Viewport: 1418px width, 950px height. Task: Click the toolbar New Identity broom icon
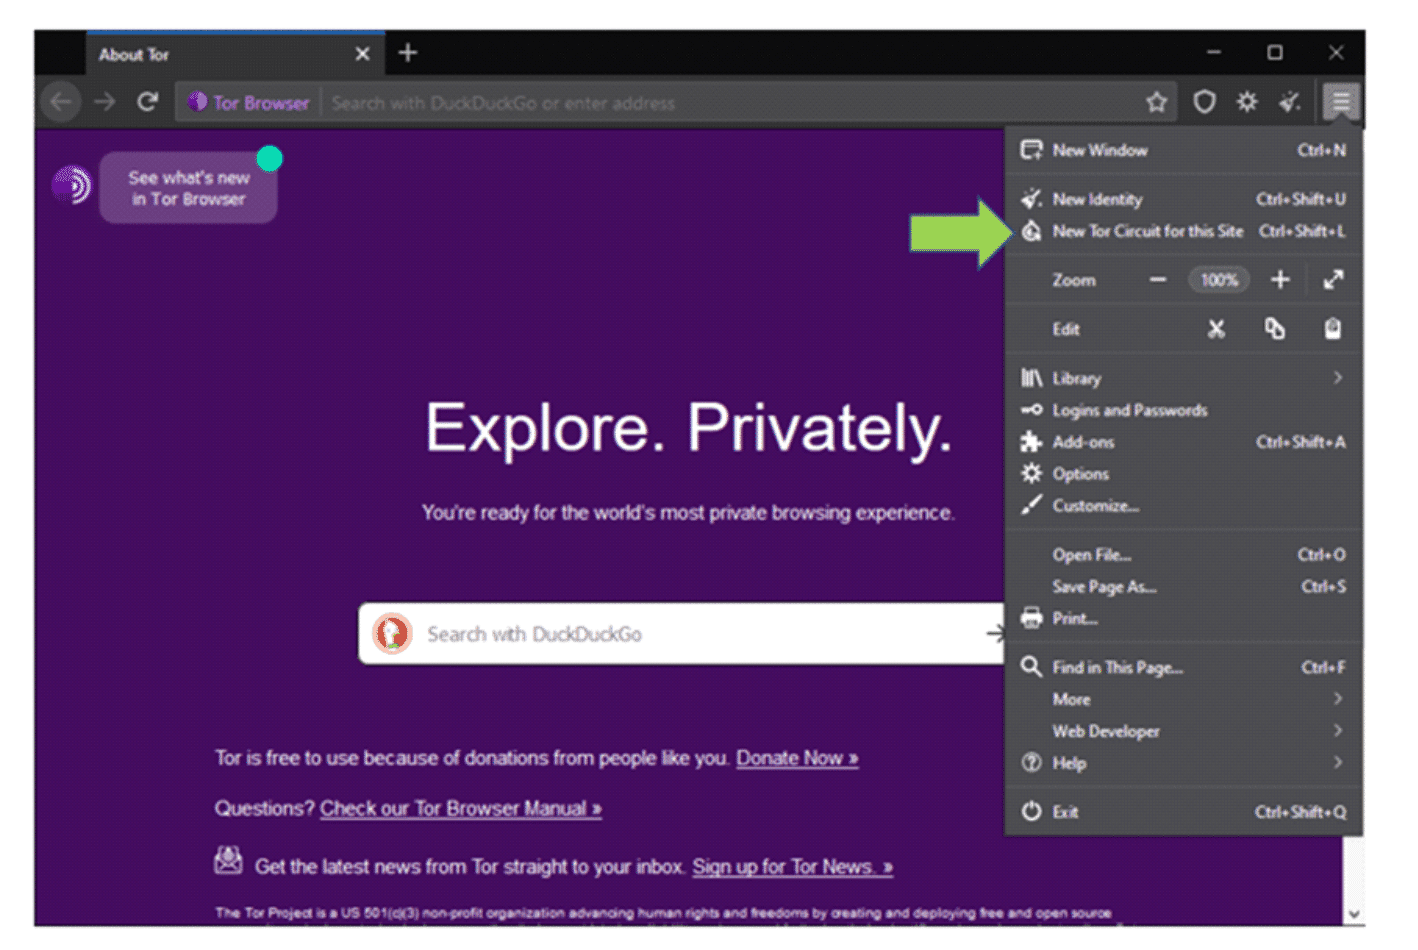[1290, 102]
